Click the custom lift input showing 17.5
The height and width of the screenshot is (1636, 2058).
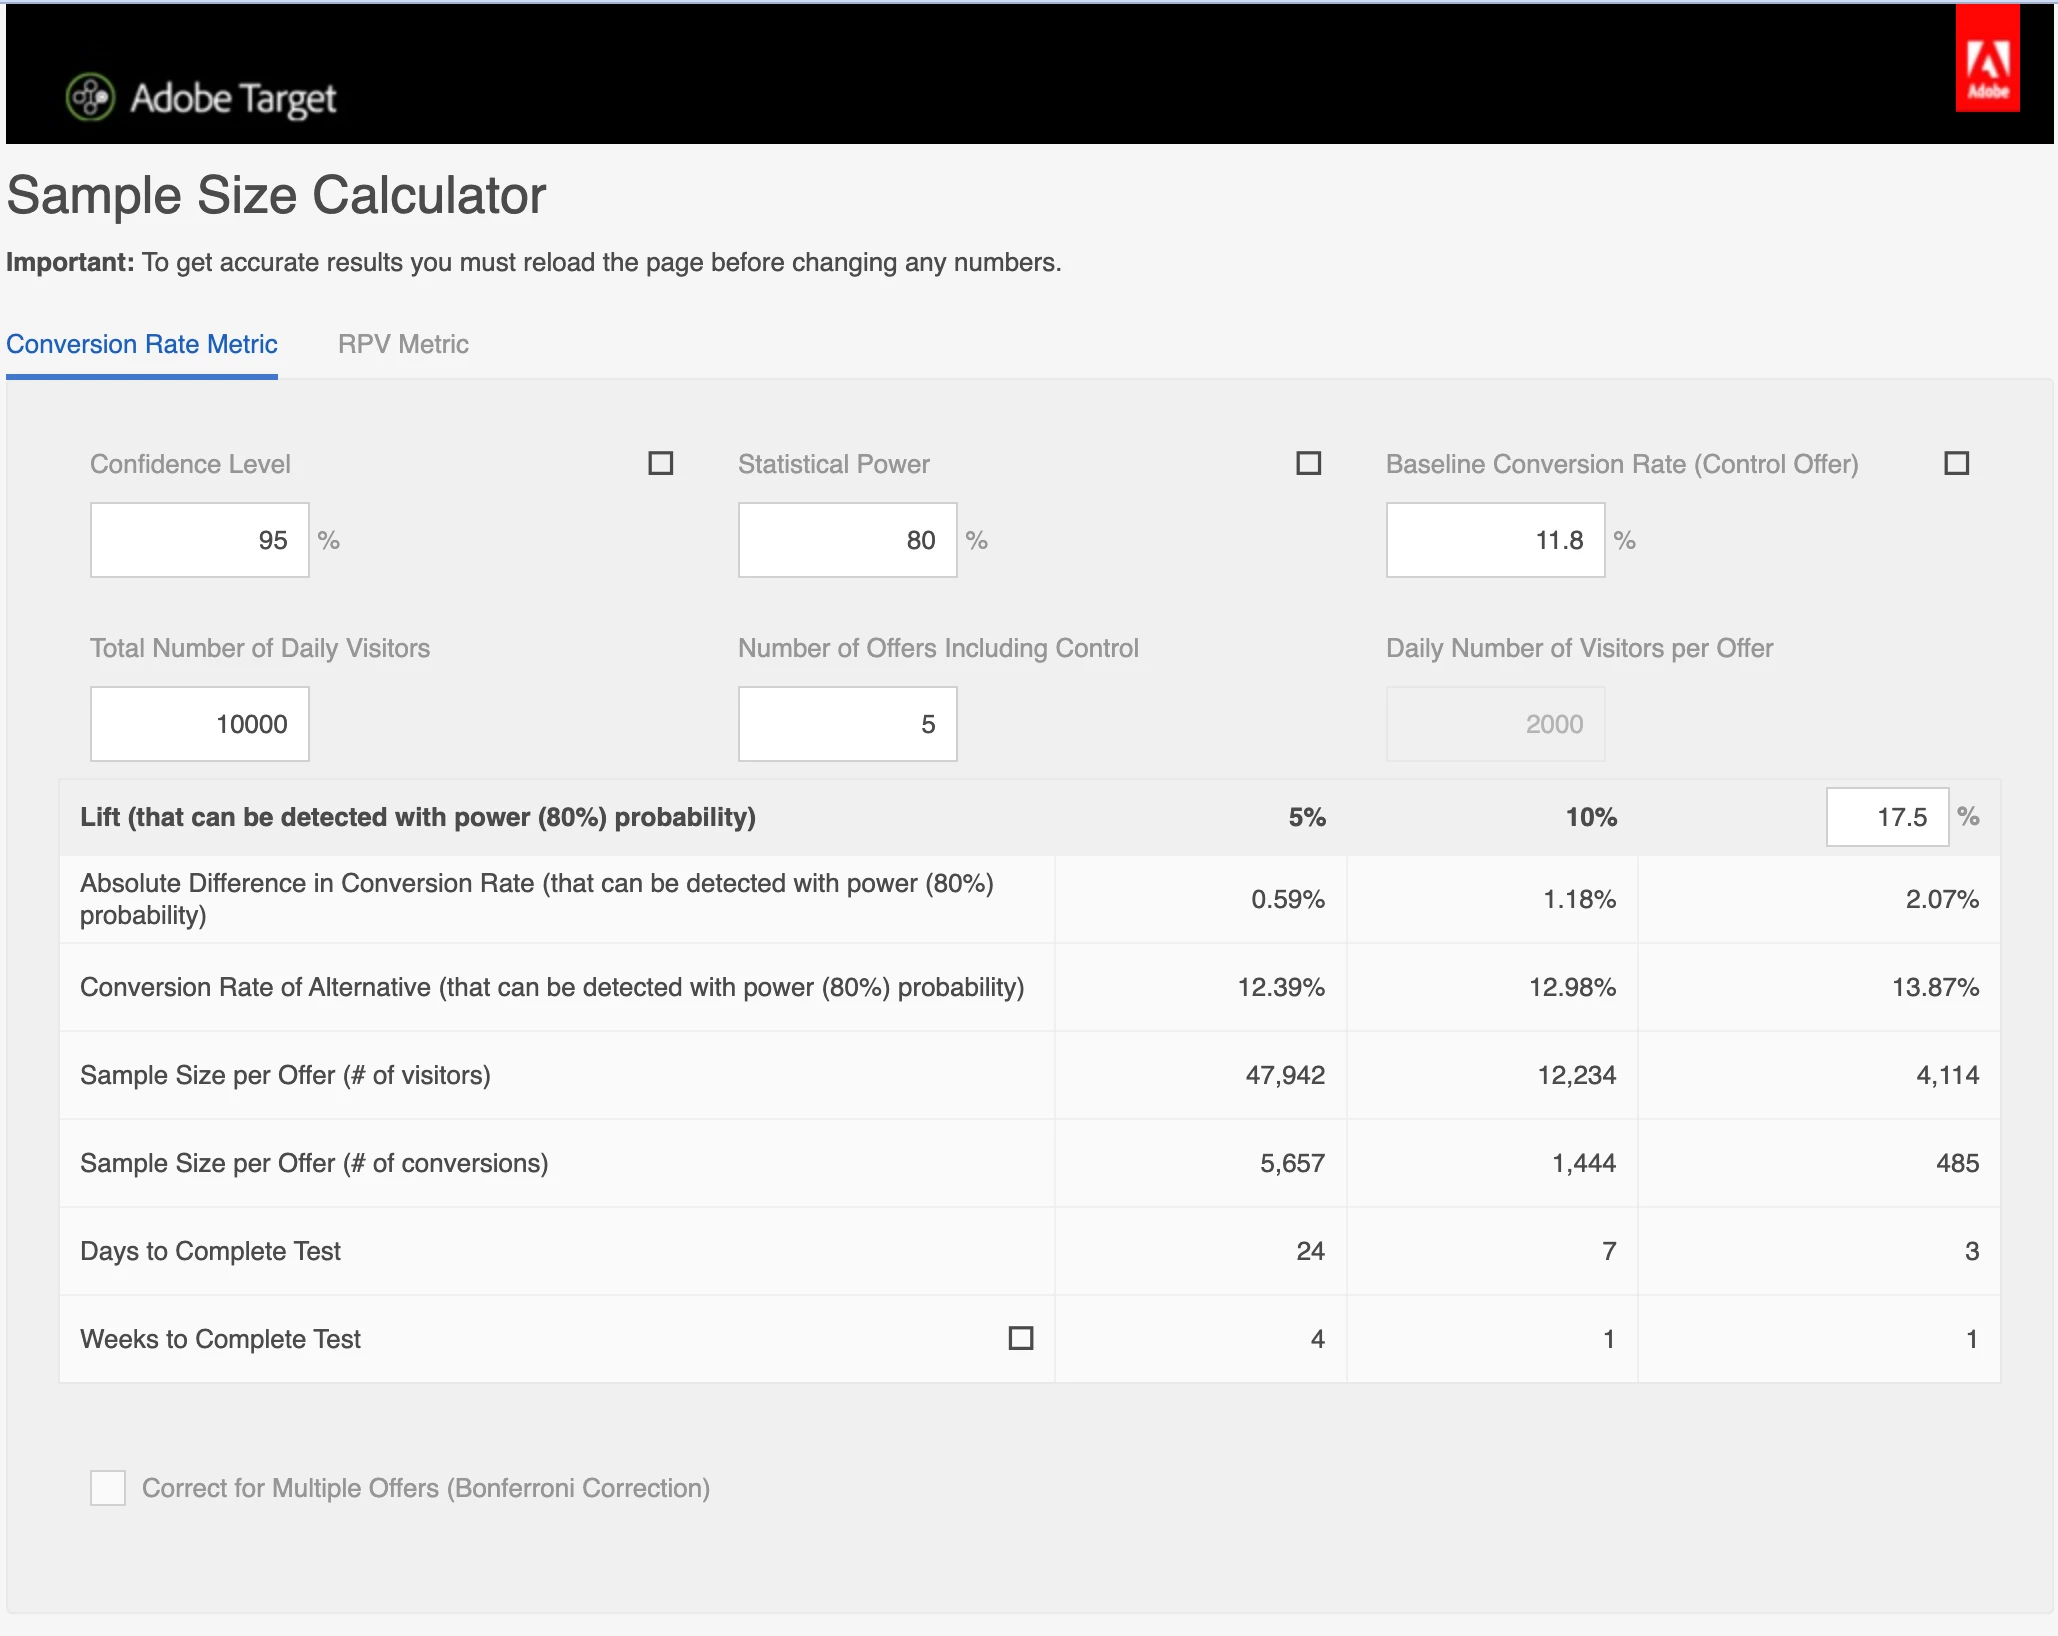[1887, 817]
